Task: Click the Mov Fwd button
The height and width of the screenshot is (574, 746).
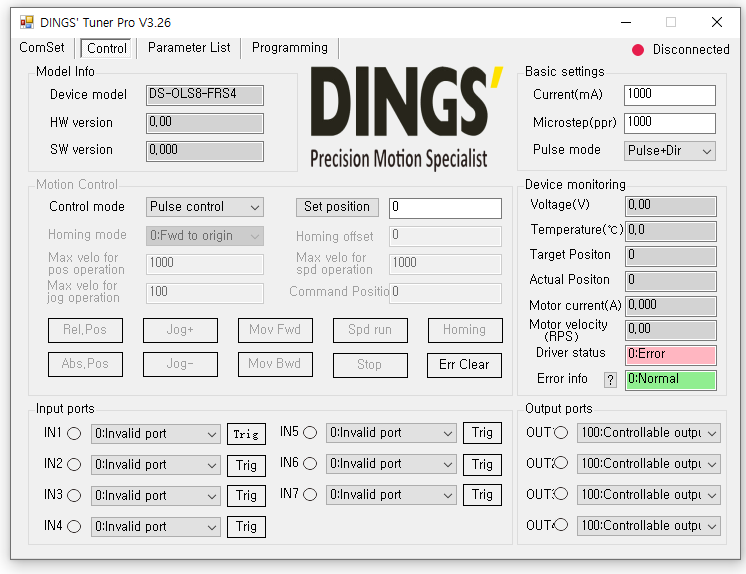Action: (x=275, y=330)
